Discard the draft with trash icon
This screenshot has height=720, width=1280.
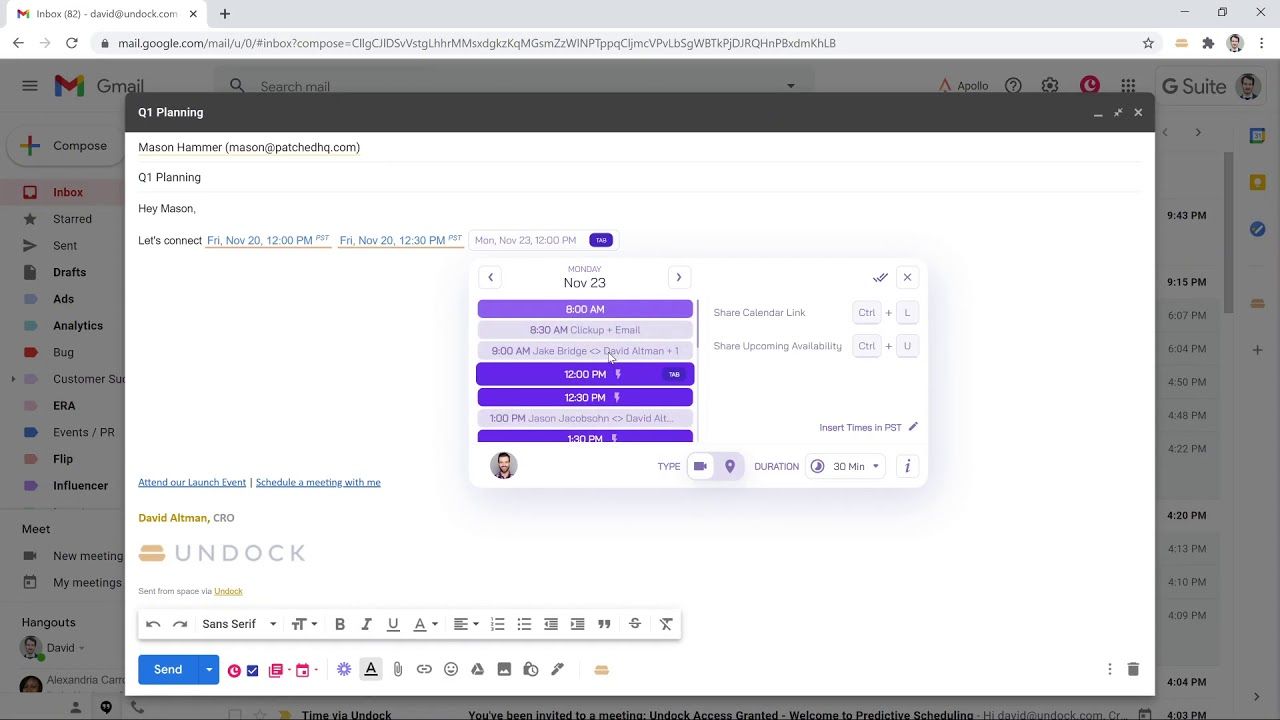point(1133,669)
